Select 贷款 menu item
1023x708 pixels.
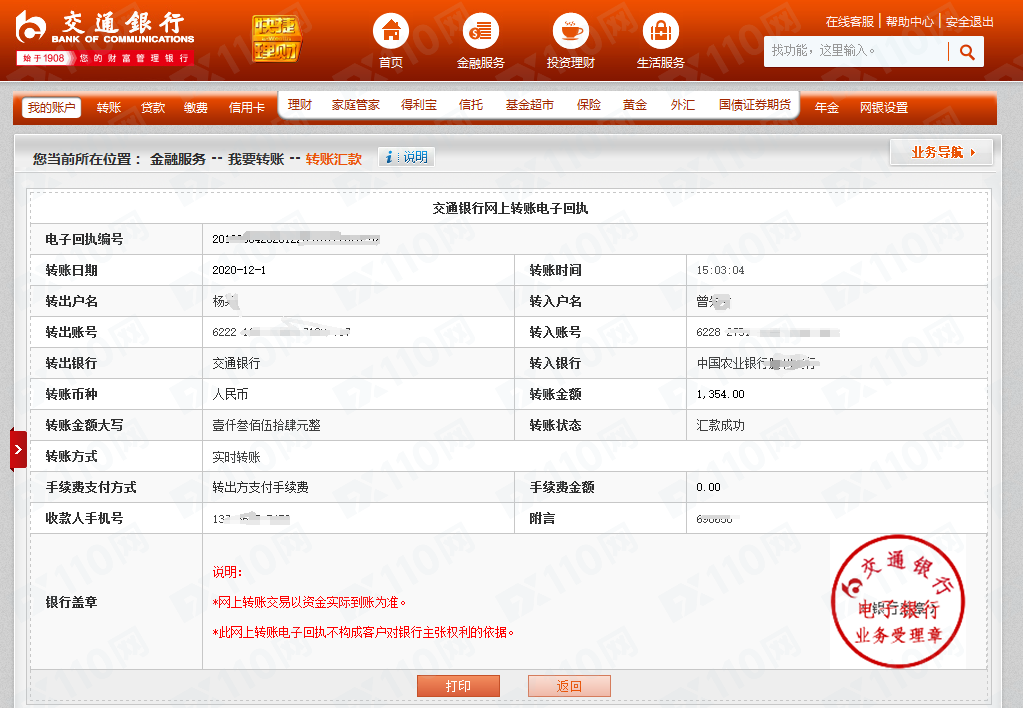point(153,108)
